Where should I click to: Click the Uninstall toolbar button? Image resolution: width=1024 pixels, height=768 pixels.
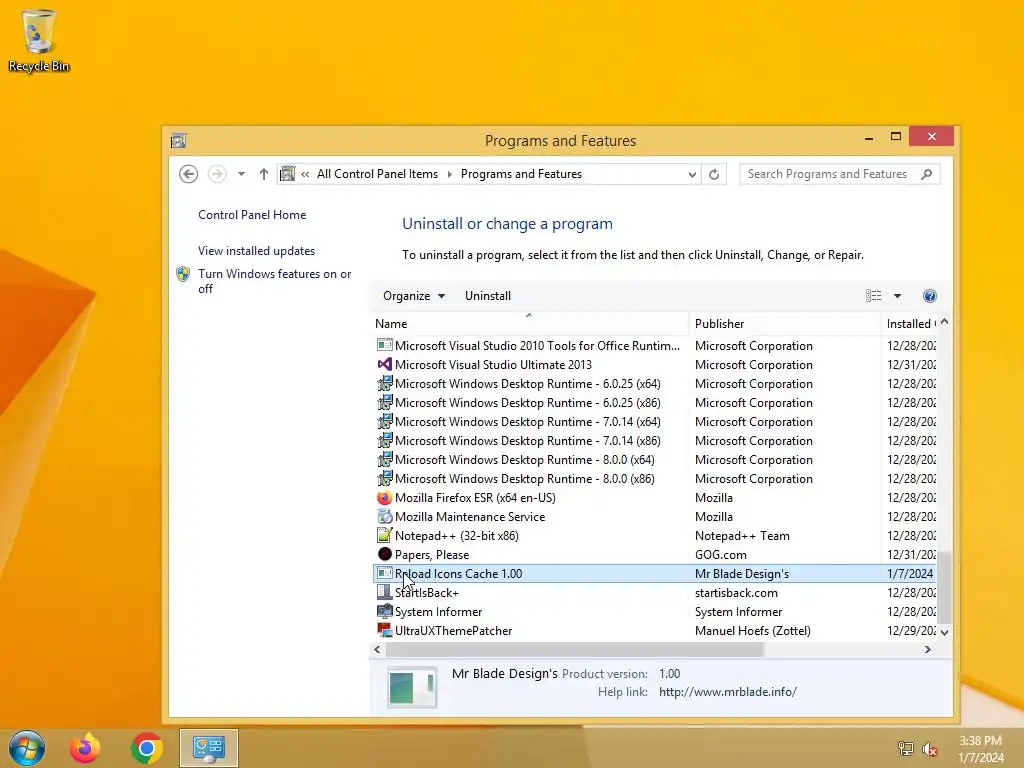pyautogui.click(x=488, y=296)
